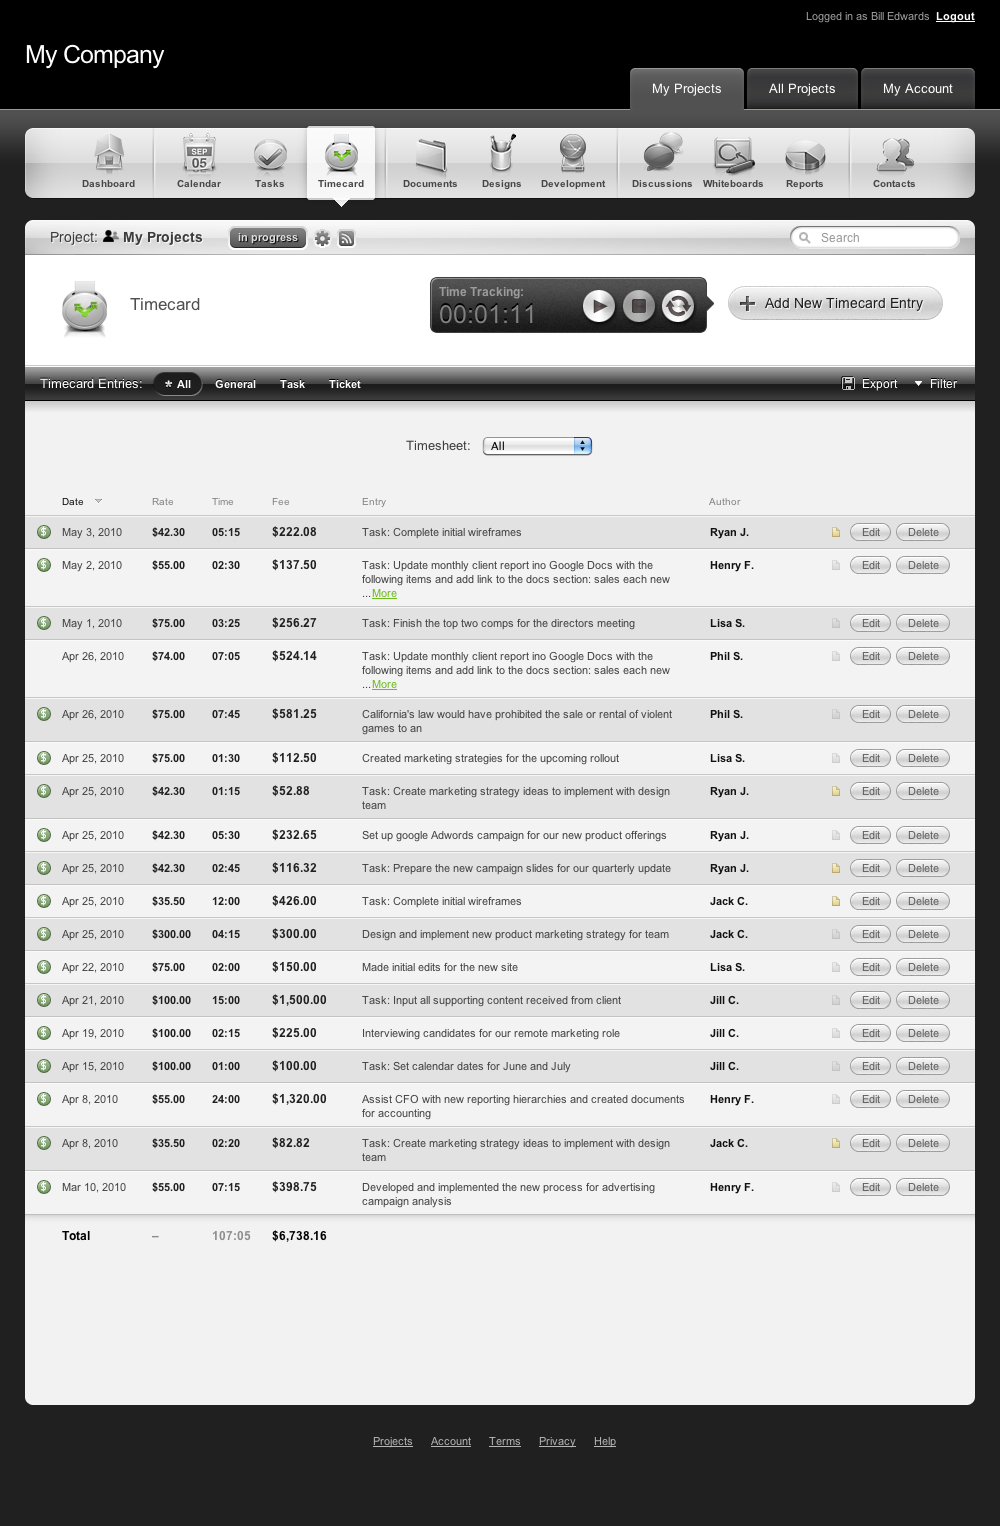
Task: Open the Privacy footer link
Action: (x=557, y=1441)
